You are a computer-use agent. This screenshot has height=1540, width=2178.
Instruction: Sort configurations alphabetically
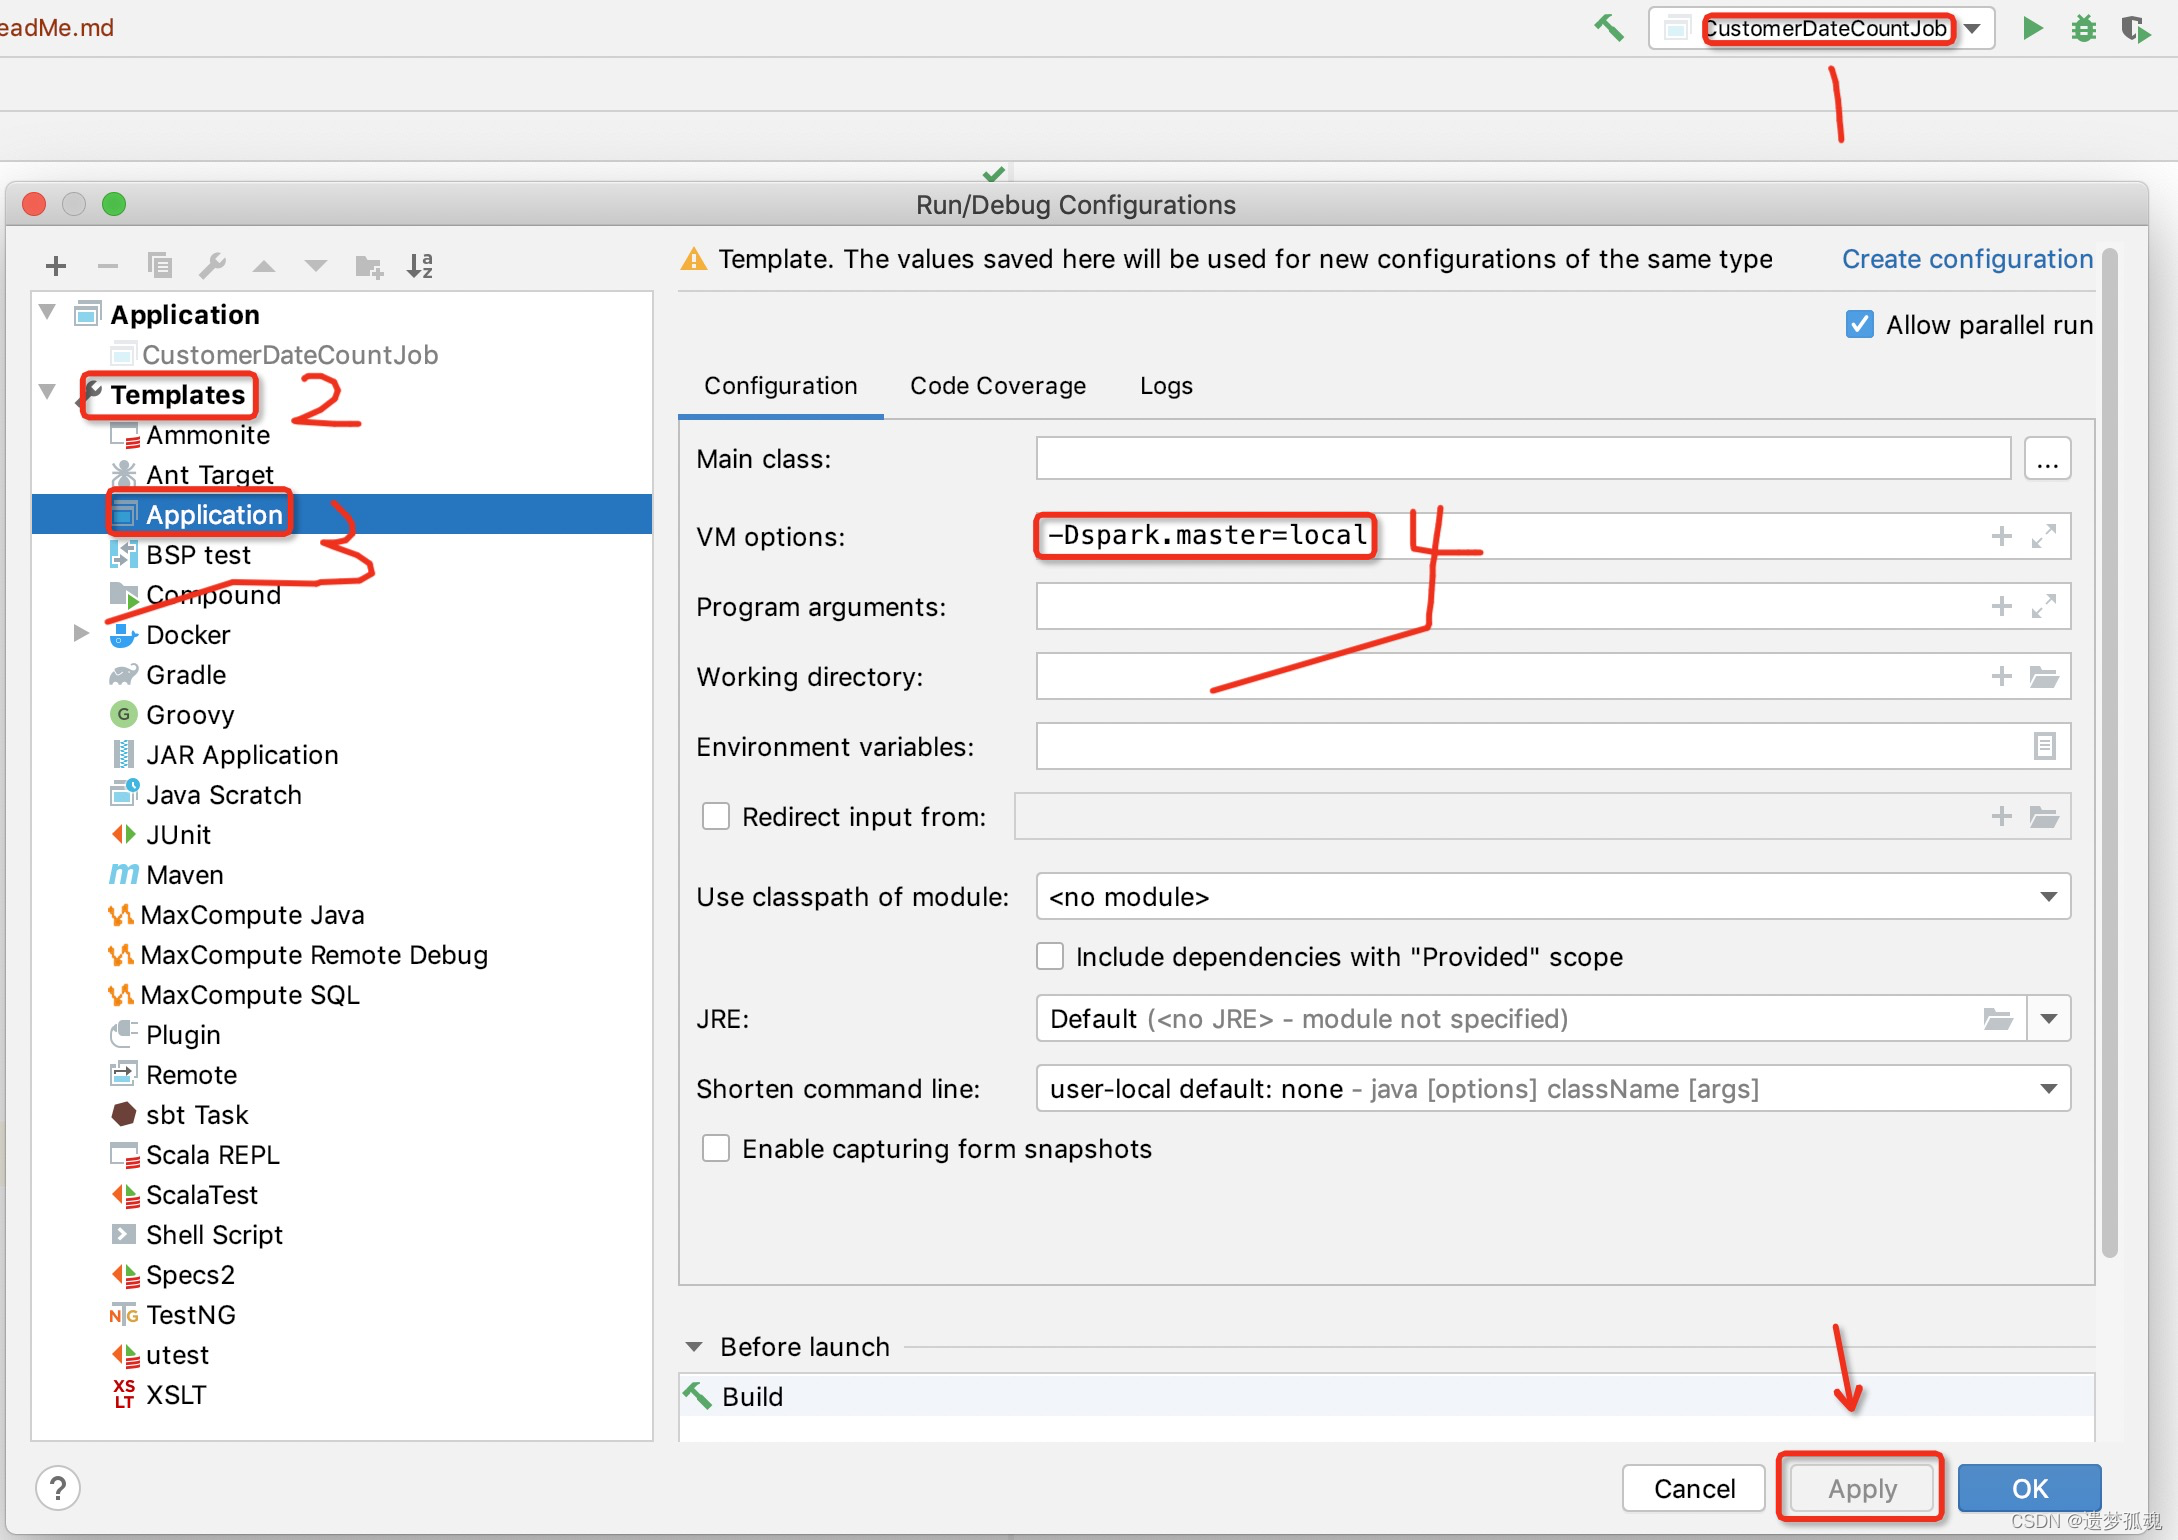(419, 265)
